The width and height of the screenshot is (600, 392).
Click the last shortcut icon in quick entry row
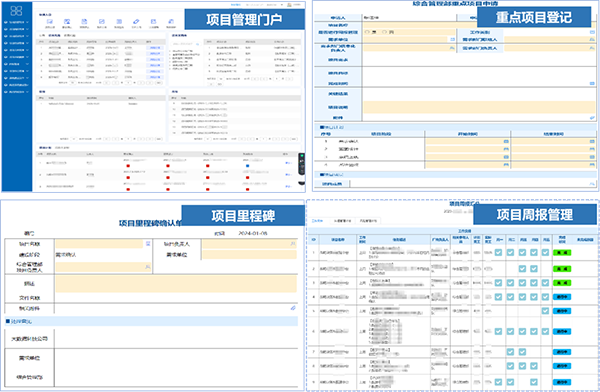[x=171, y=22]
